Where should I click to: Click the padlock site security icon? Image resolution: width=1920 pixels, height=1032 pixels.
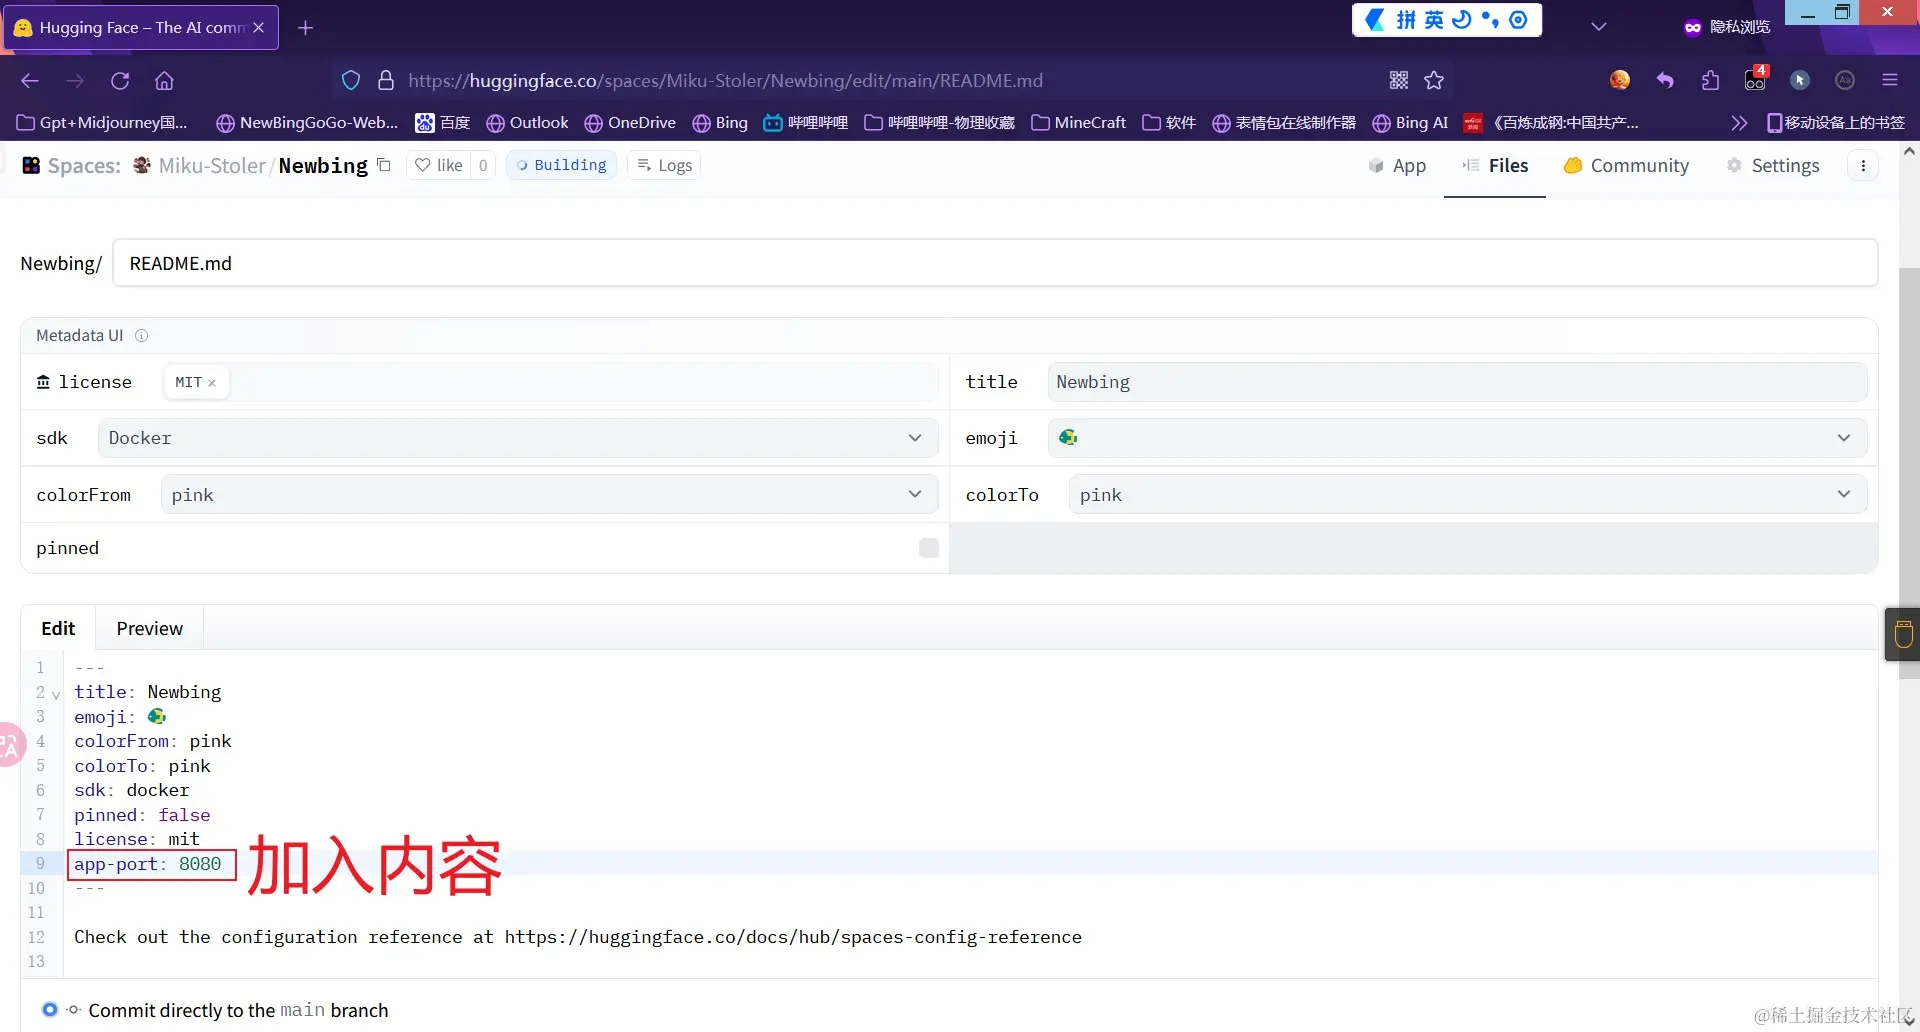click(386, 80)
